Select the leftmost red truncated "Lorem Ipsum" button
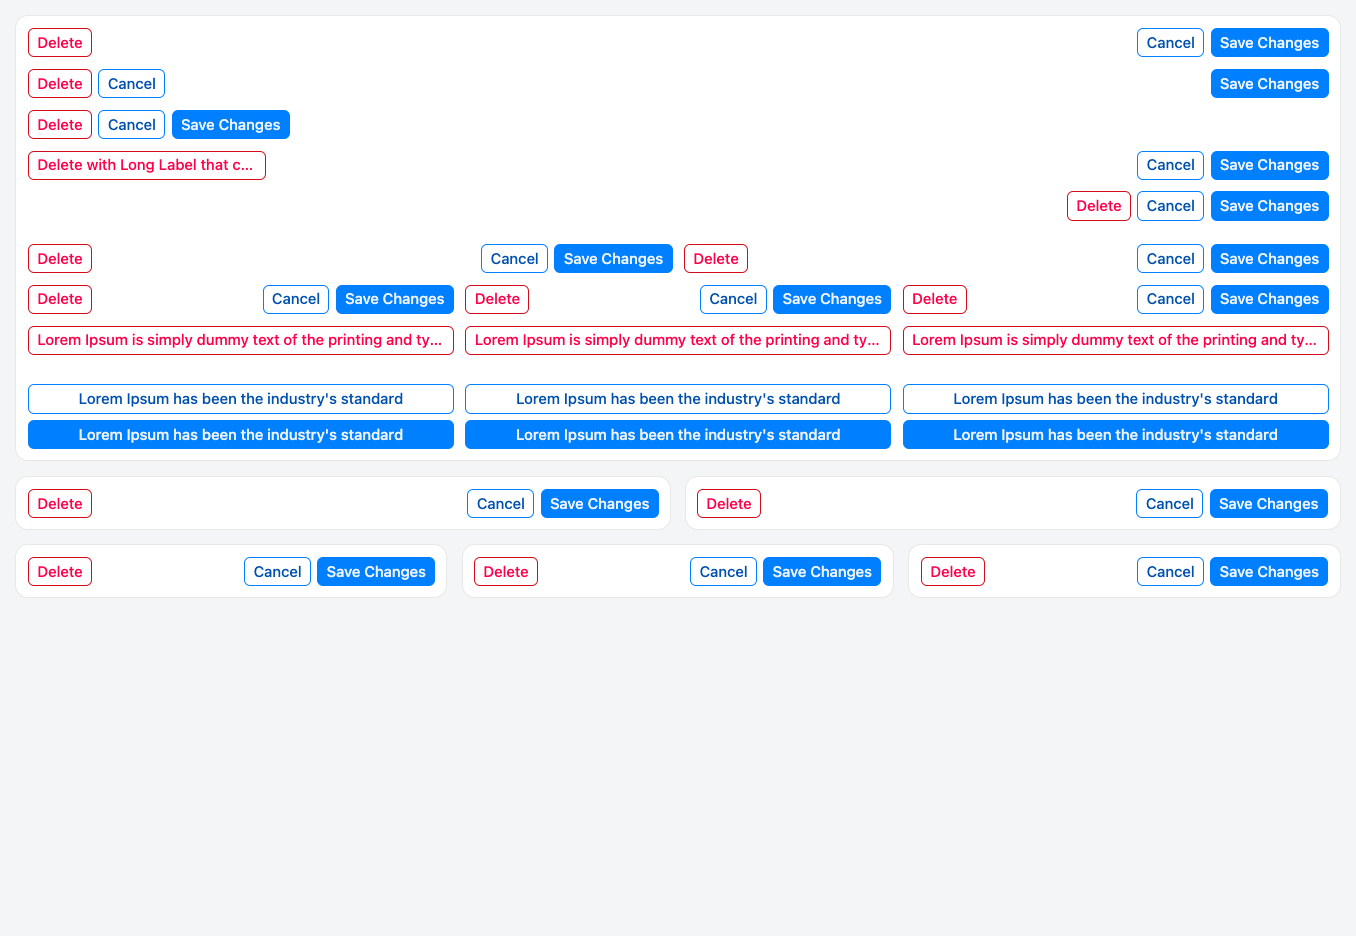This screenshot has width=1356, height=936. click(x=240, y=340)
